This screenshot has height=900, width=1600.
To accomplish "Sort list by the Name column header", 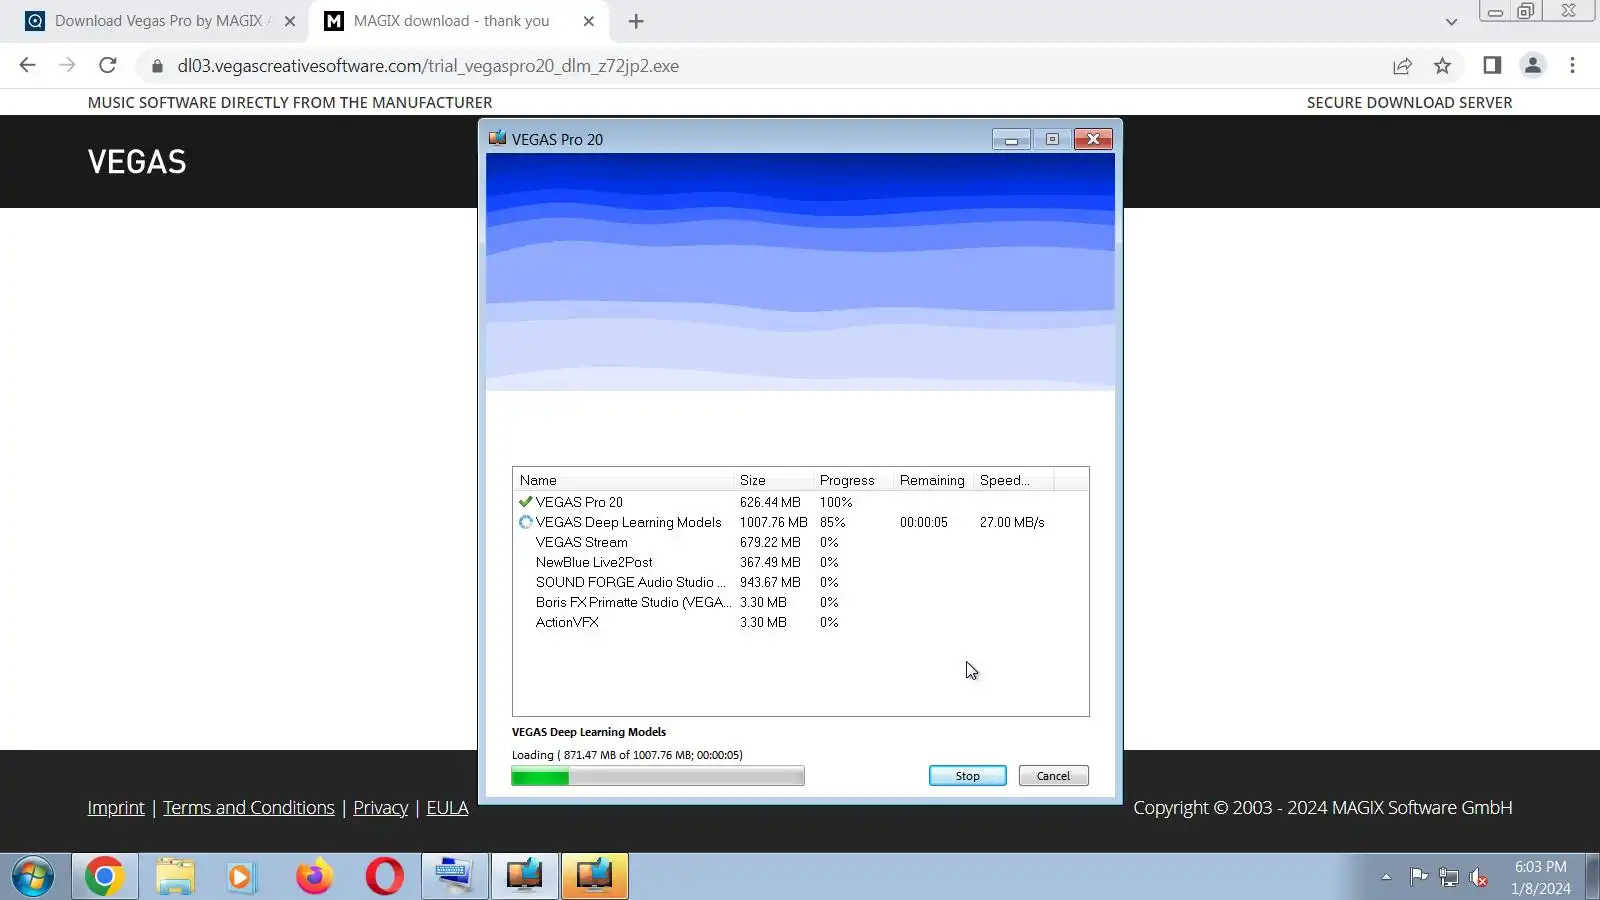I will (623, 480).
